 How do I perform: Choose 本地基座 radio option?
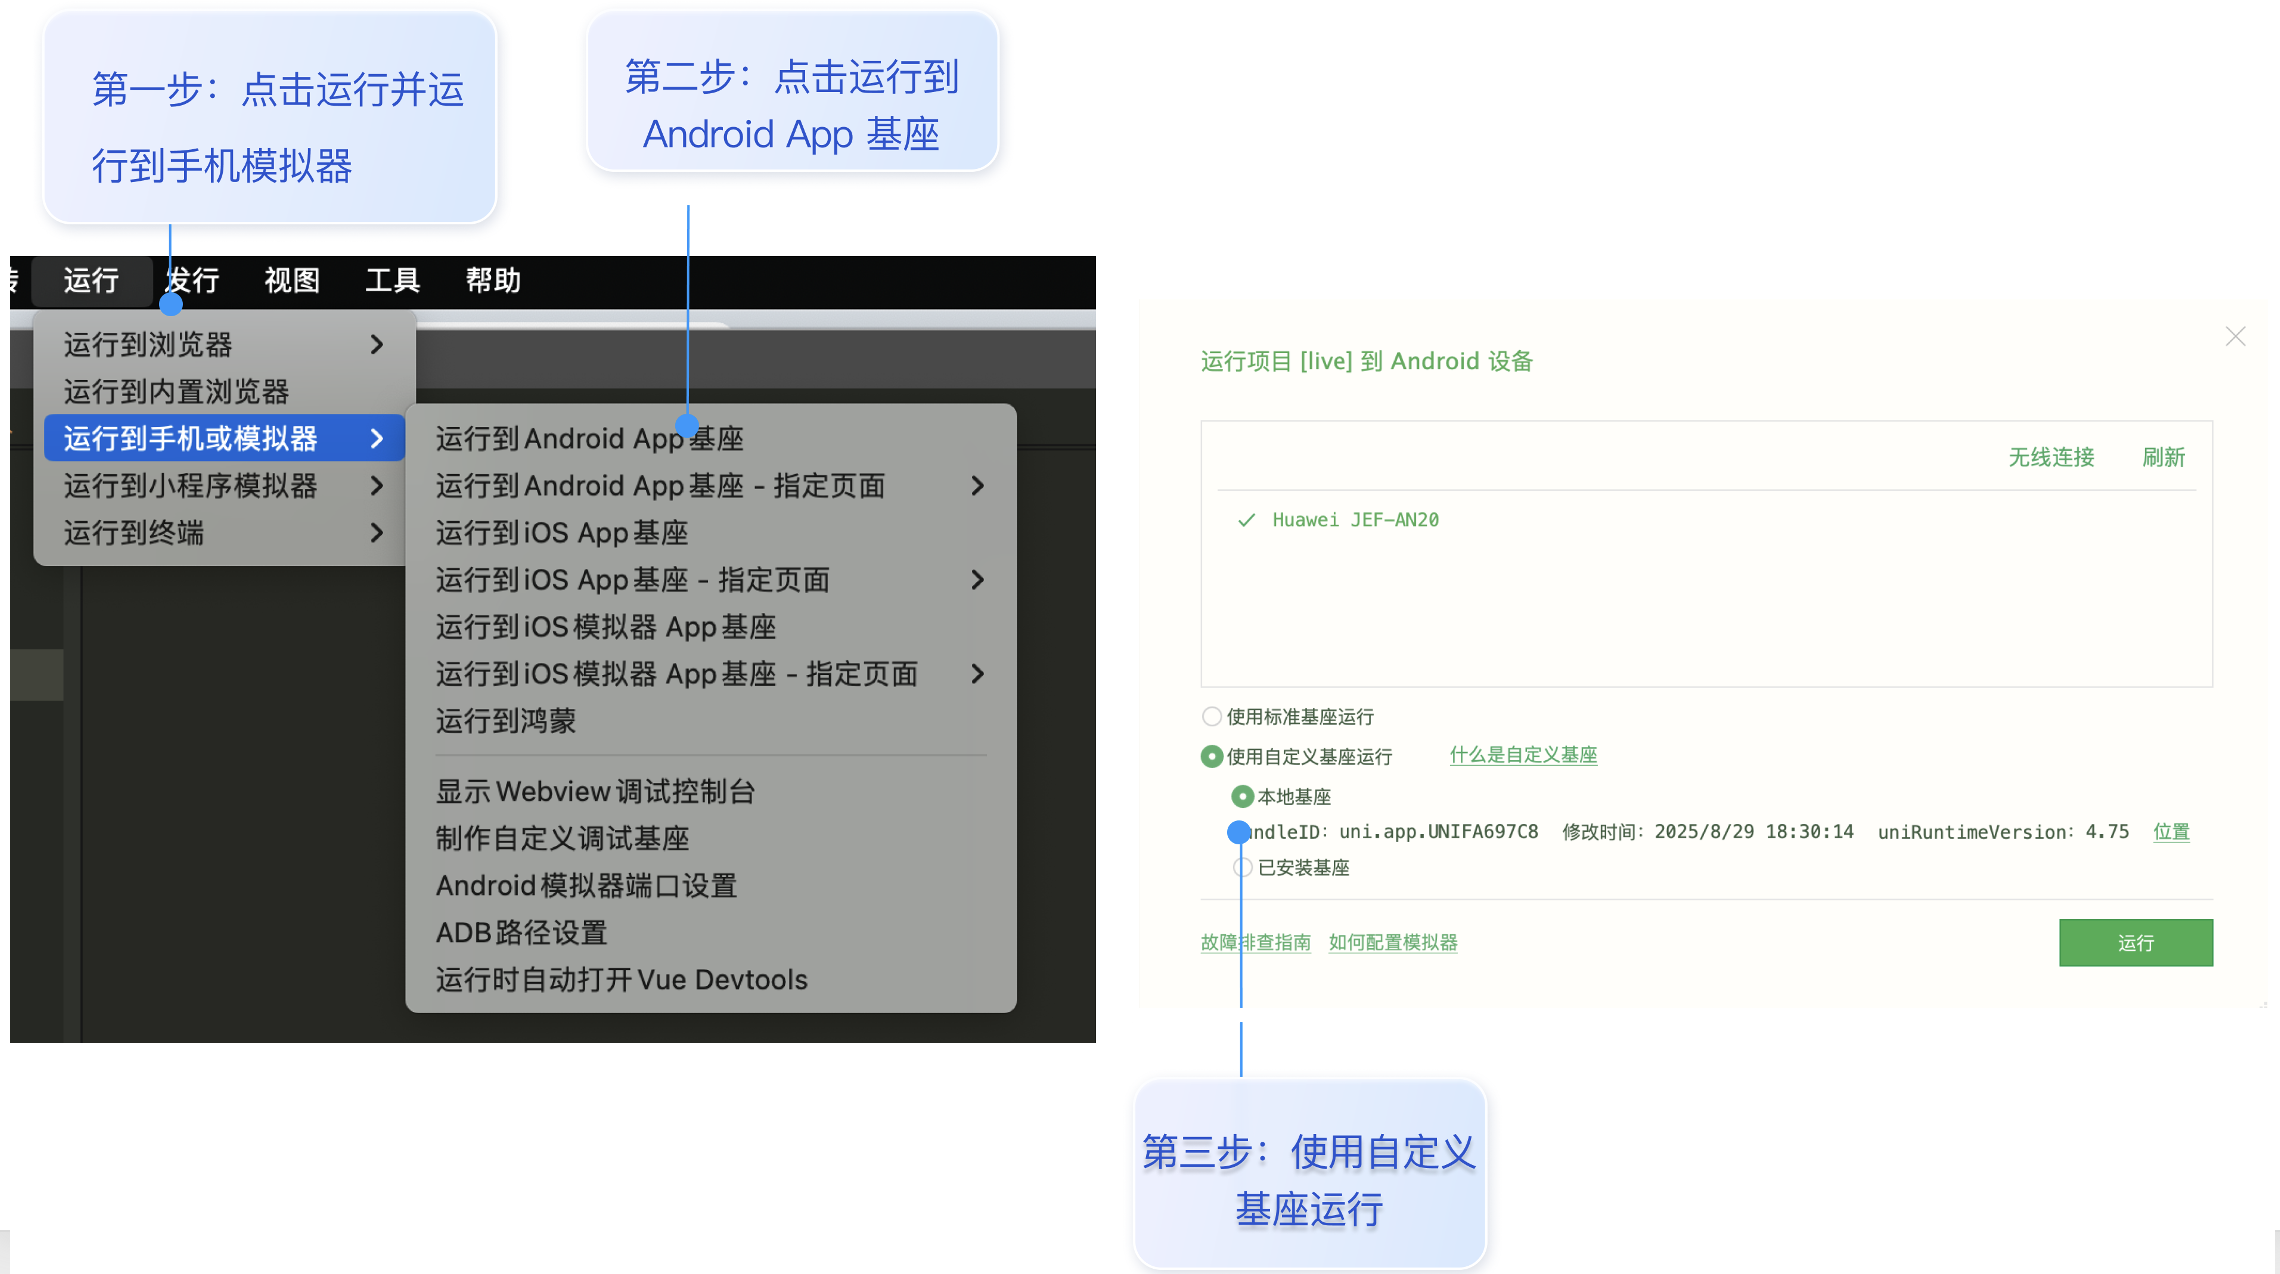pyautogui.click(x=1242, y=797)
